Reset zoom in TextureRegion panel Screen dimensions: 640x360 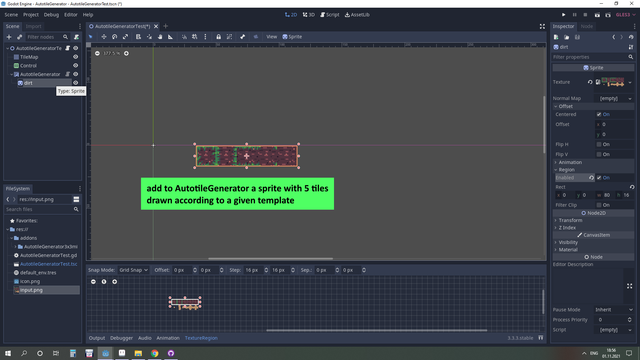[x=104, y=282]
